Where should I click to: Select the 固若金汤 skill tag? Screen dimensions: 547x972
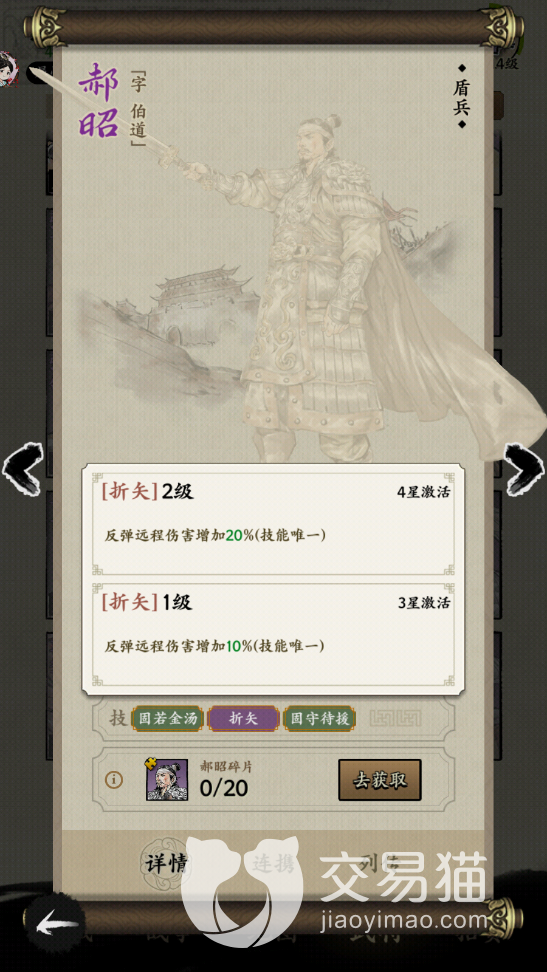point(167,718)
